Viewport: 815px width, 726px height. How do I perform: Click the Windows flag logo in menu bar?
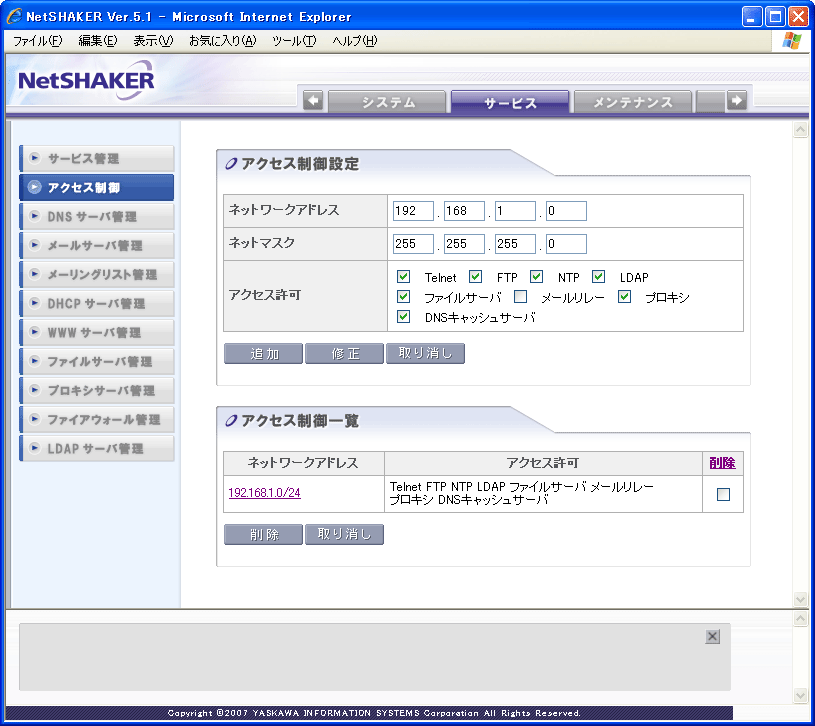click(791, 41)
